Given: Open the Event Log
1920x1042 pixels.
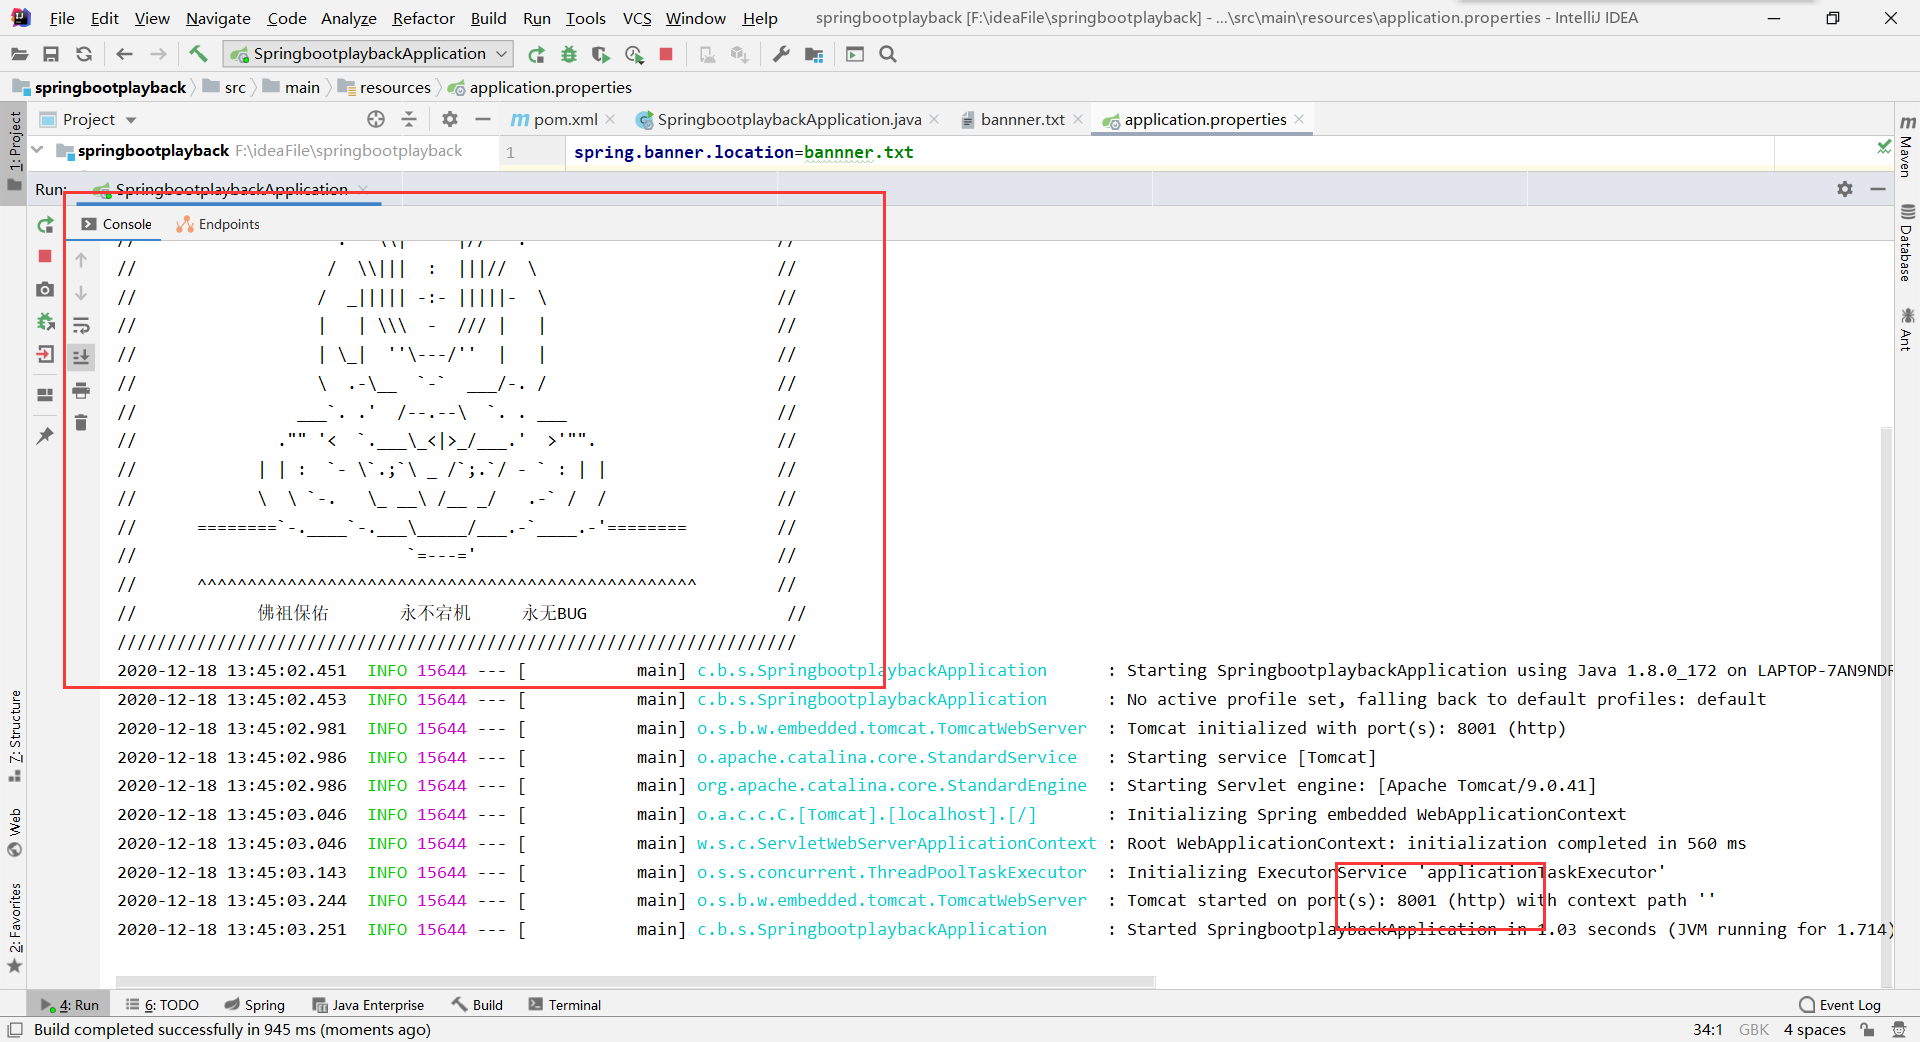Looking at the screenshot, I should [x=1840, y=1005].
